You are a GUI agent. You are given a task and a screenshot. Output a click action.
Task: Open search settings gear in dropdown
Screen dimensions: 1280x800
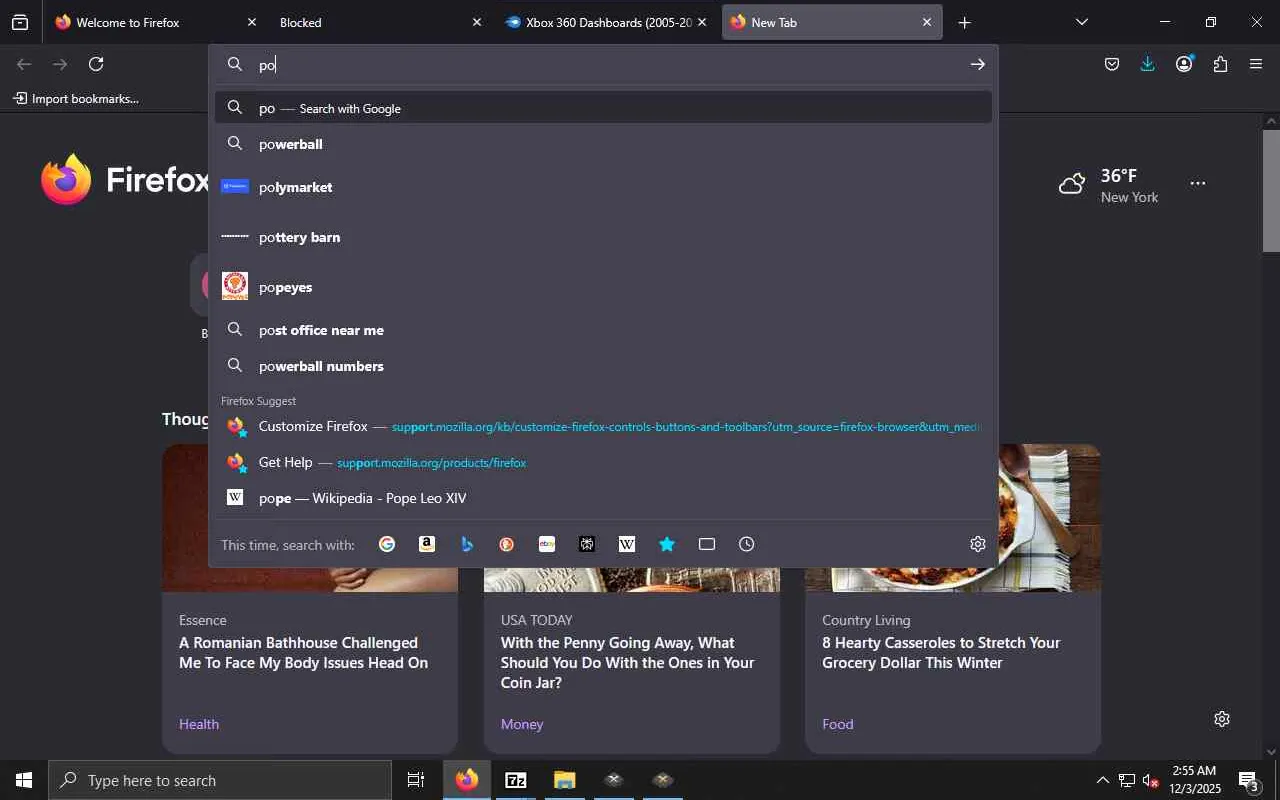(x=978, y=544)
